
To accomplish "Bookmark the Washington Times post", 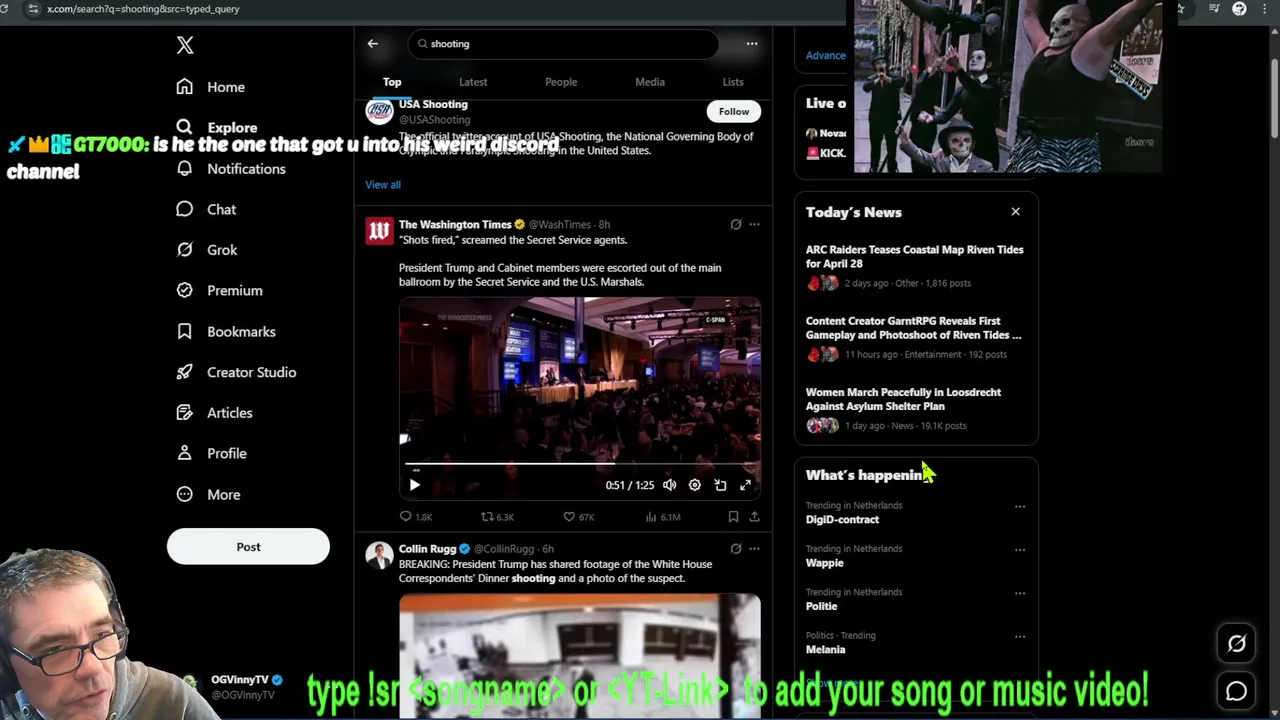I will pyautogui.click(x=733, y=517).
